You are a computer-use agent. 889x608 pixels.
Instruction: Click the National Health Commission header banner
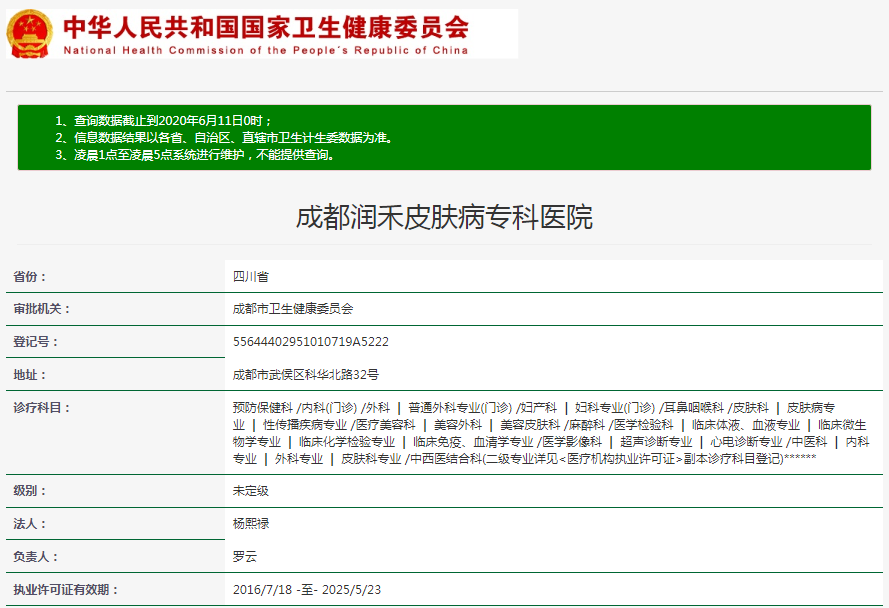click(x=262, y=33)
